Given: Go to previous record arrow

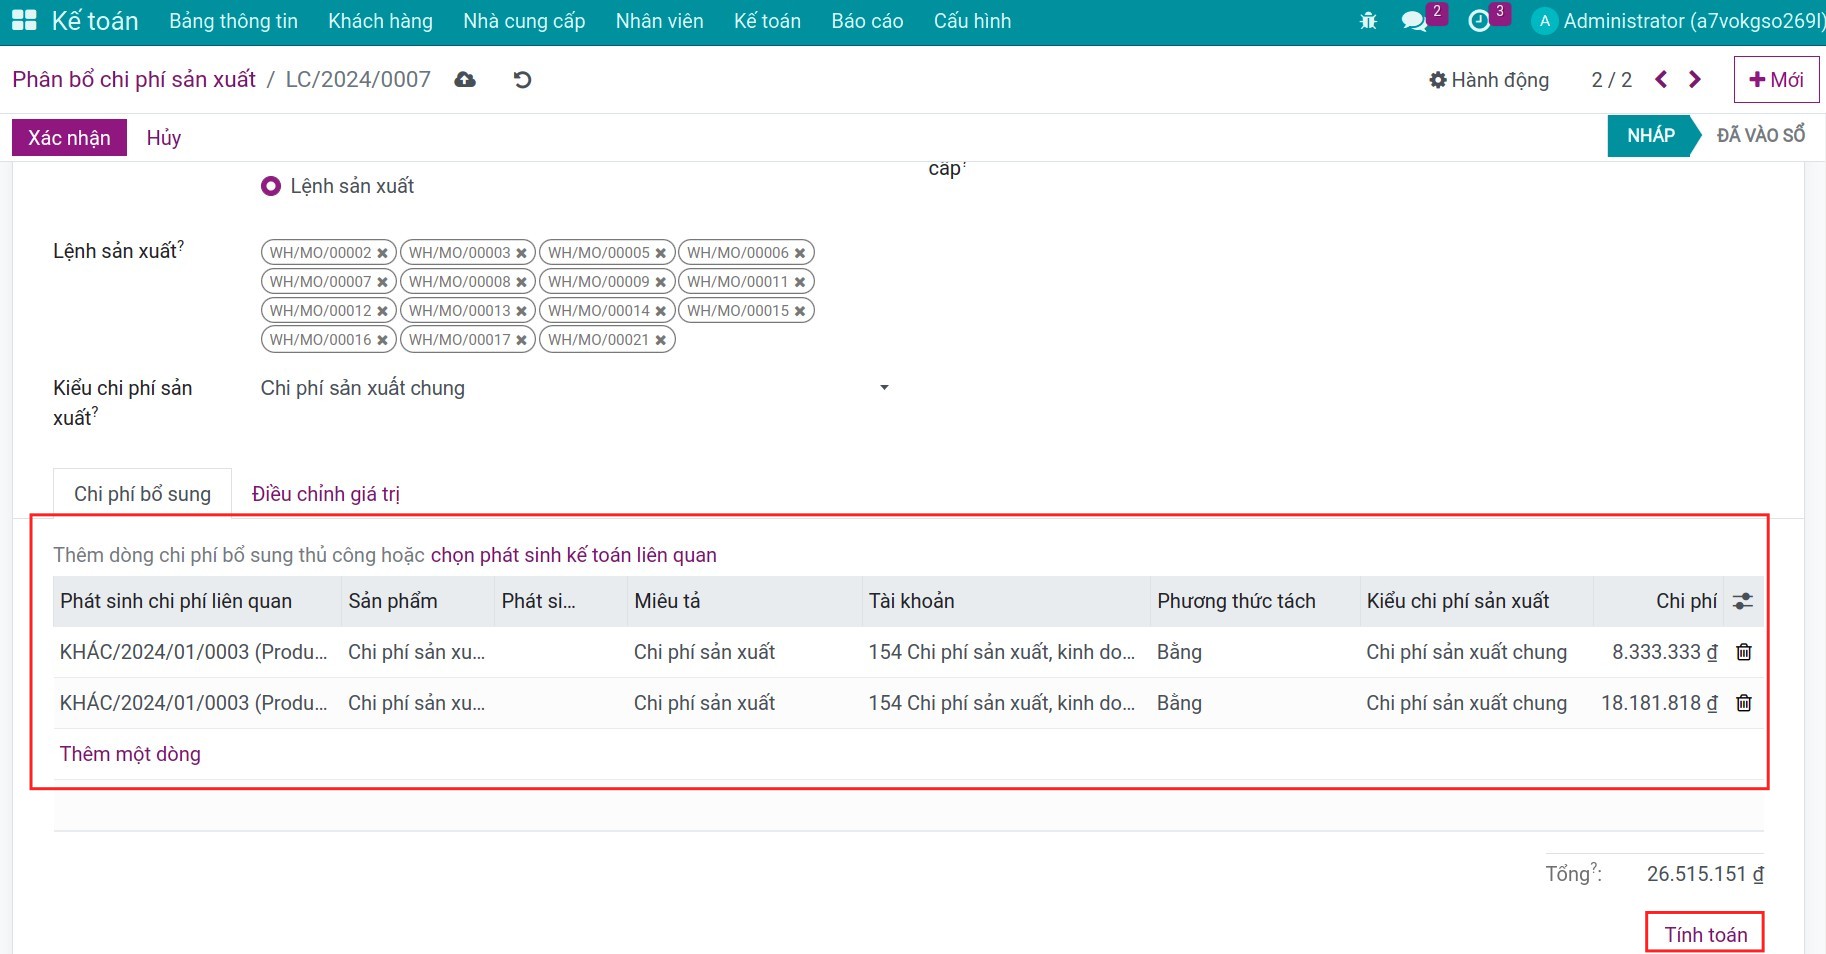Looking at the screenshot, I should click(1661, 79).
